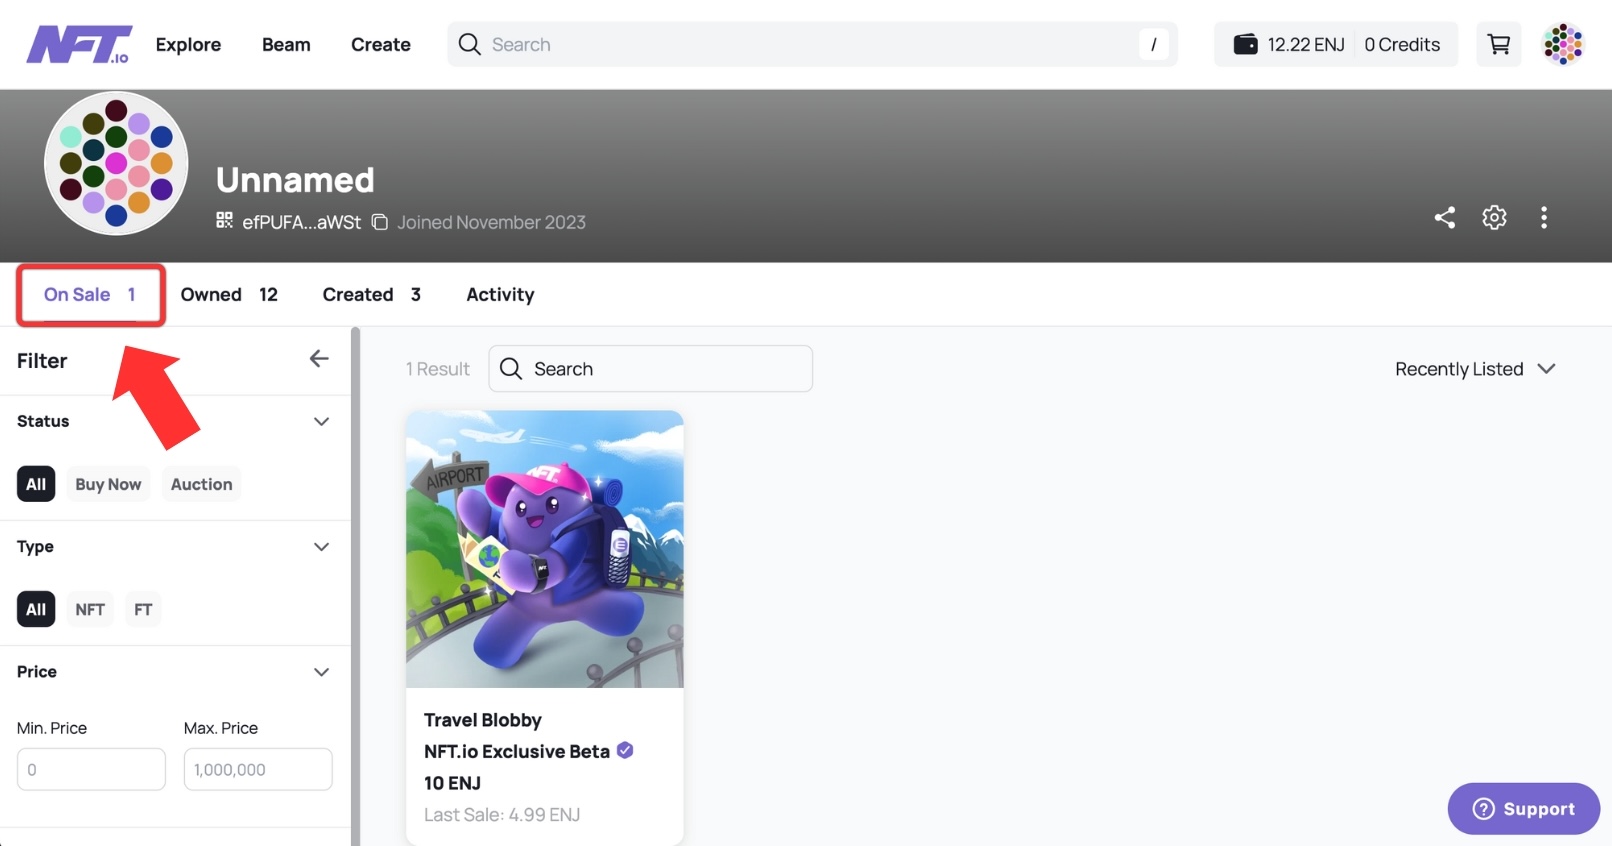Click 'Last Sale: 4.99 ENJ' text
This screenshot has width=1612, height=846.
click(502, 815)
